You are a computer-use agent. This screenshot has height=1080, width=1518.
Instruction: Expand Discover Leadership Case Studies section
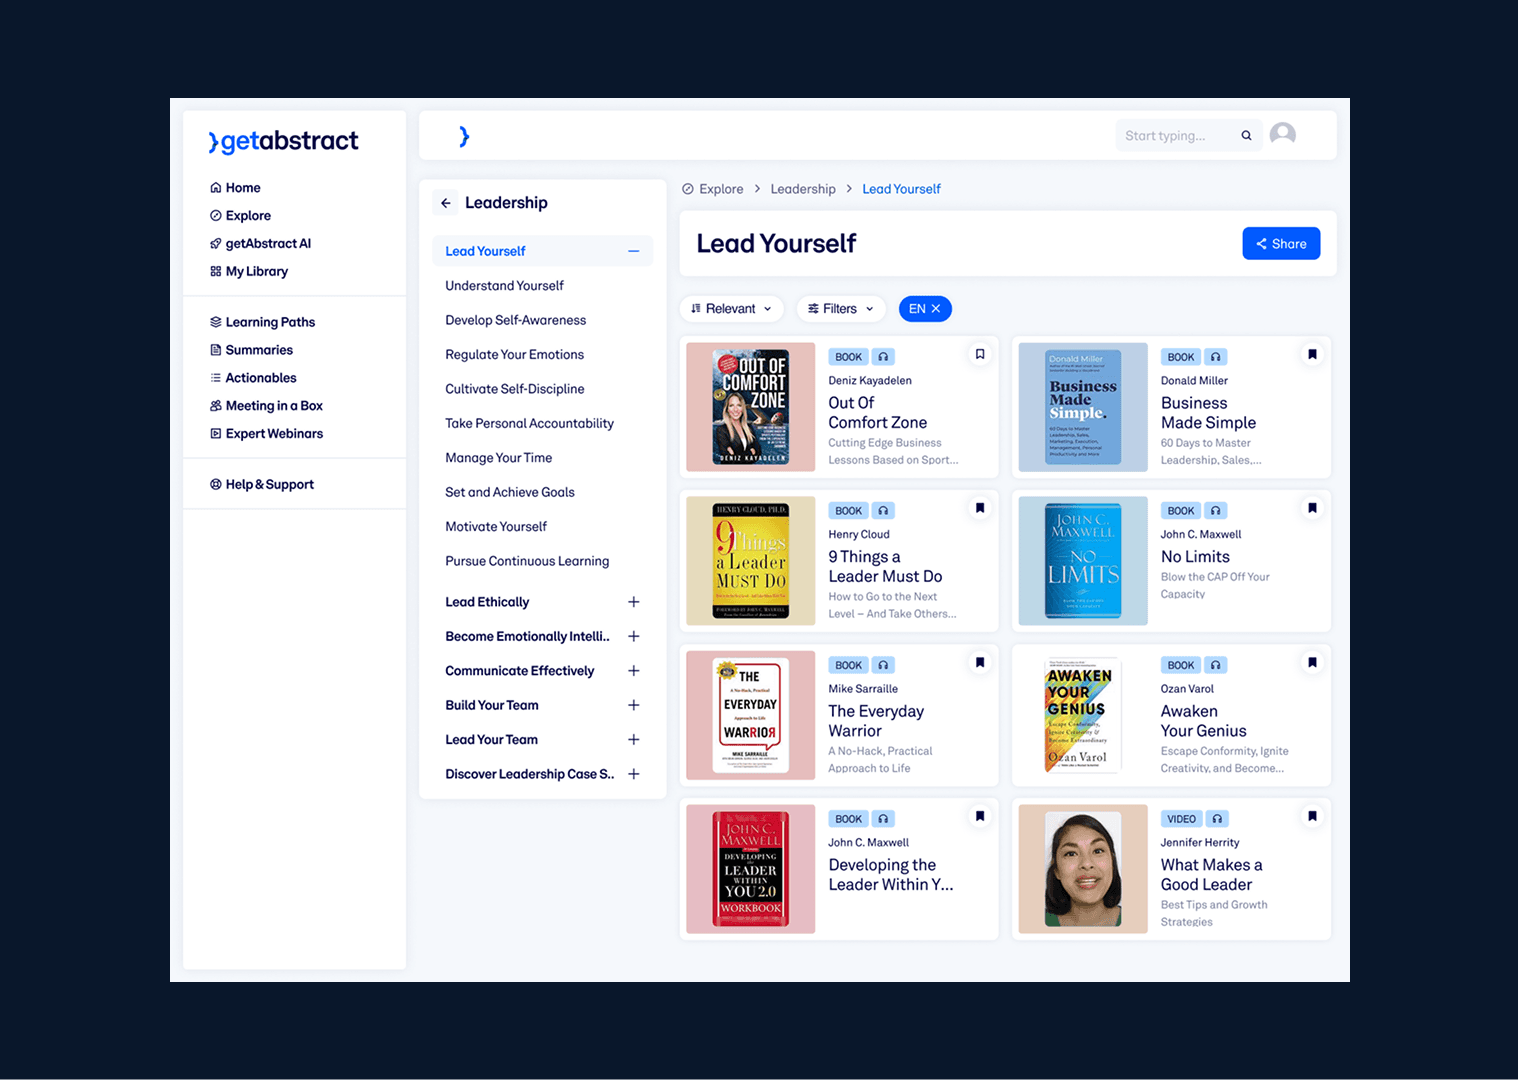[x=633, y=774]
